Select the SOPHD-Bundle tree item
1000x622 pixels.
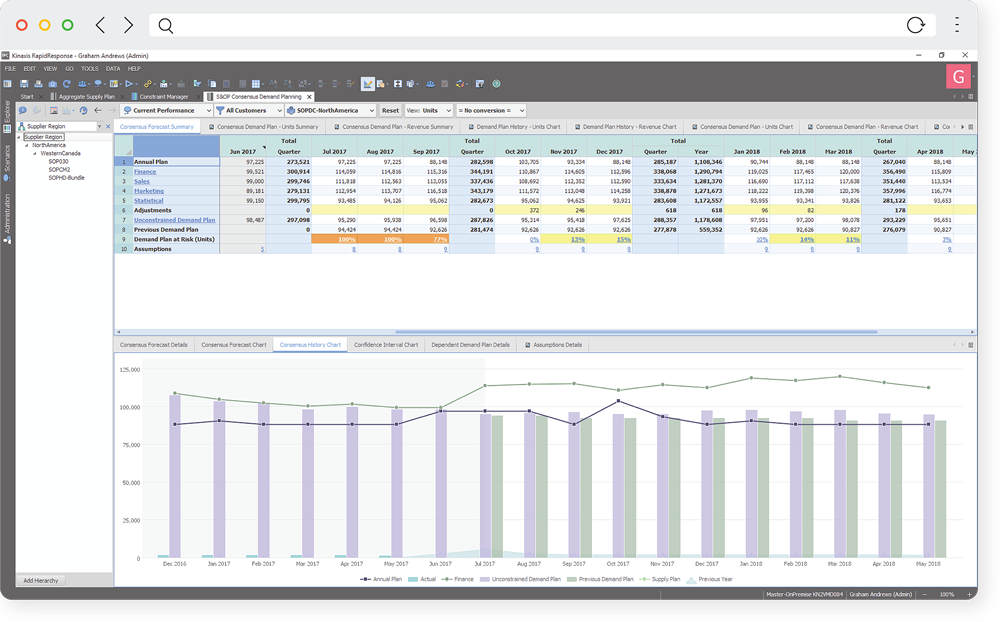(x=66, y=178)
